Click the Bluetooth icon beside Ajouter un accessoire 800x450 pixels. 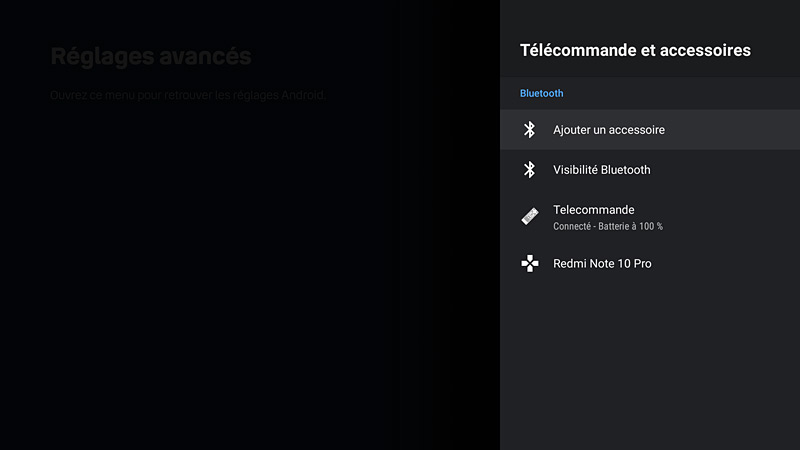pos(530,130)
